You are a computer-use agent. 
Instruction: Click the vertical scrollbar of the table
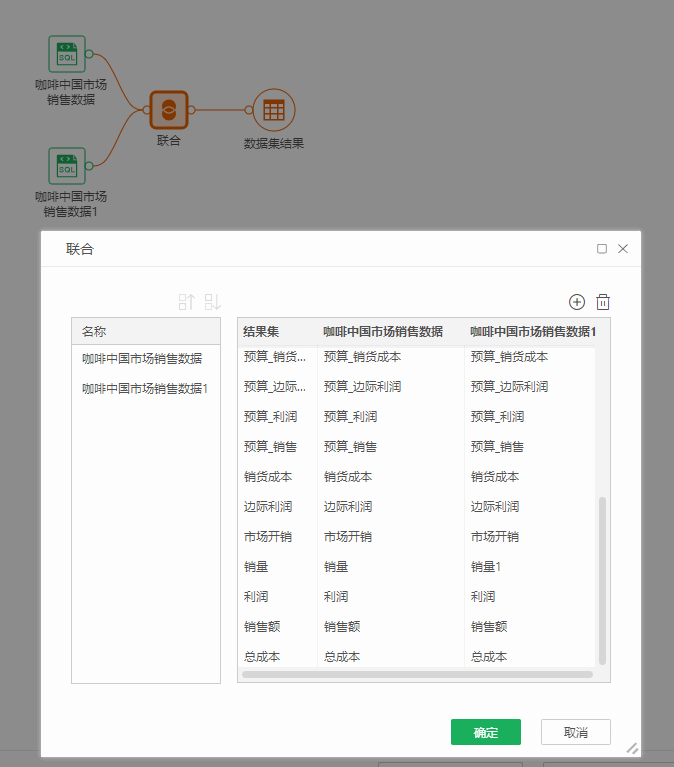pos(602,580)
